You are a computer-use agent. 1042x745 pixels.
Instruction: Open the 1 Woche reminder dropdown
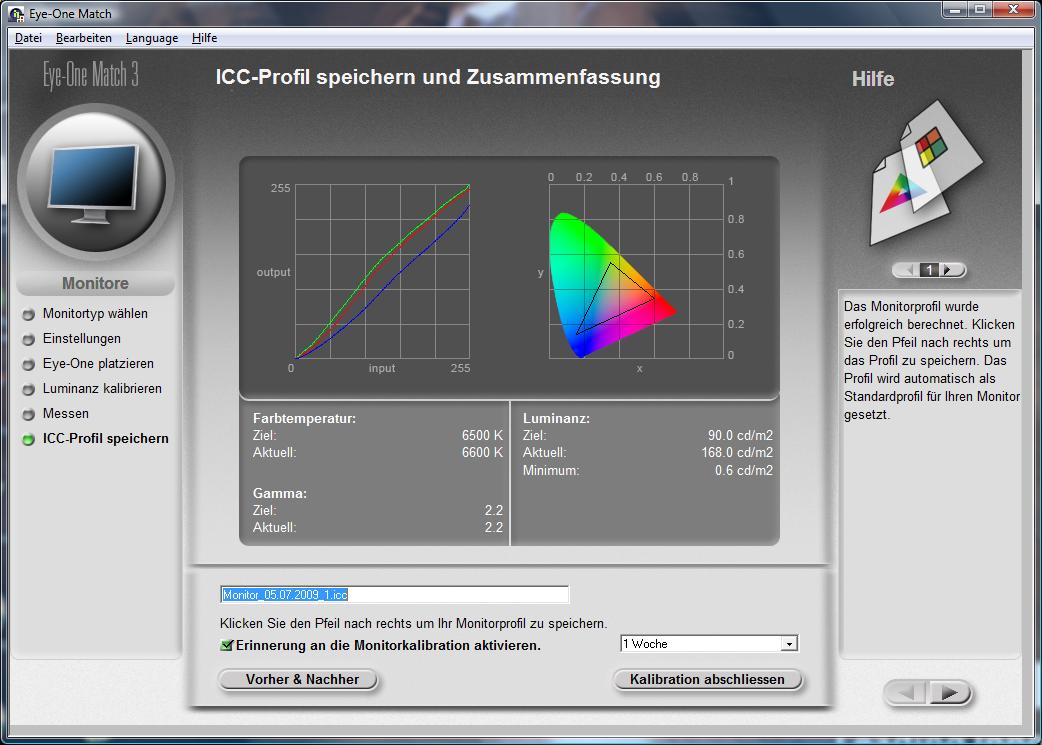tap(788, 644)
